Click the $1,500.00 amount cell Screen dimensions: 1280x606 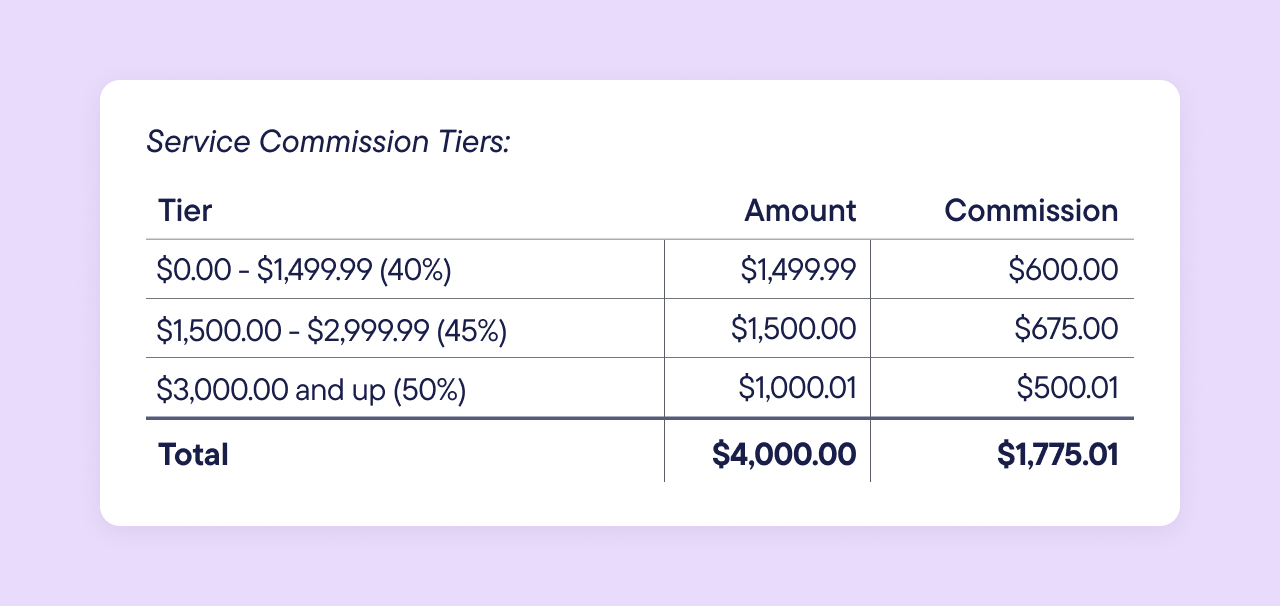pos(793,329)
